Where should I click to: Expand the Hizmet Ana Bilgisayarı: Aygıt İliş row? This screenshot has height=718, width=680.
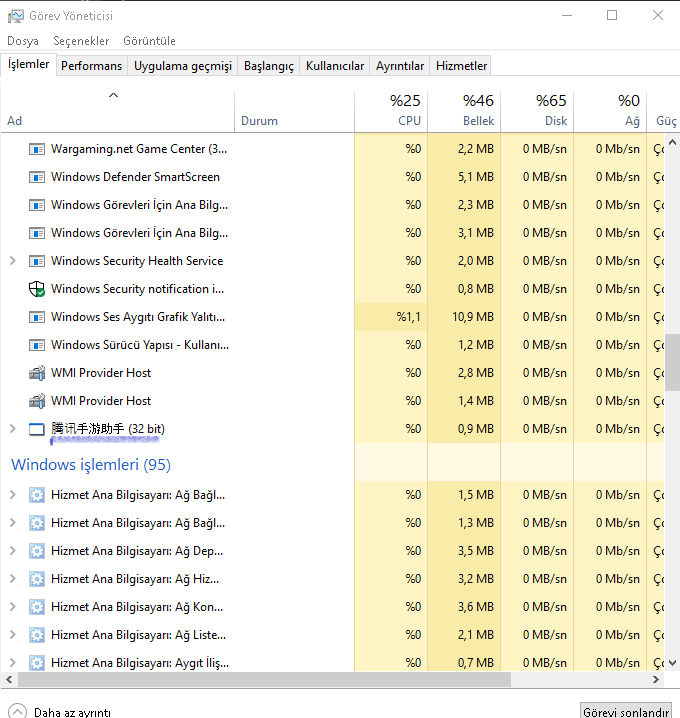(13, 663)
